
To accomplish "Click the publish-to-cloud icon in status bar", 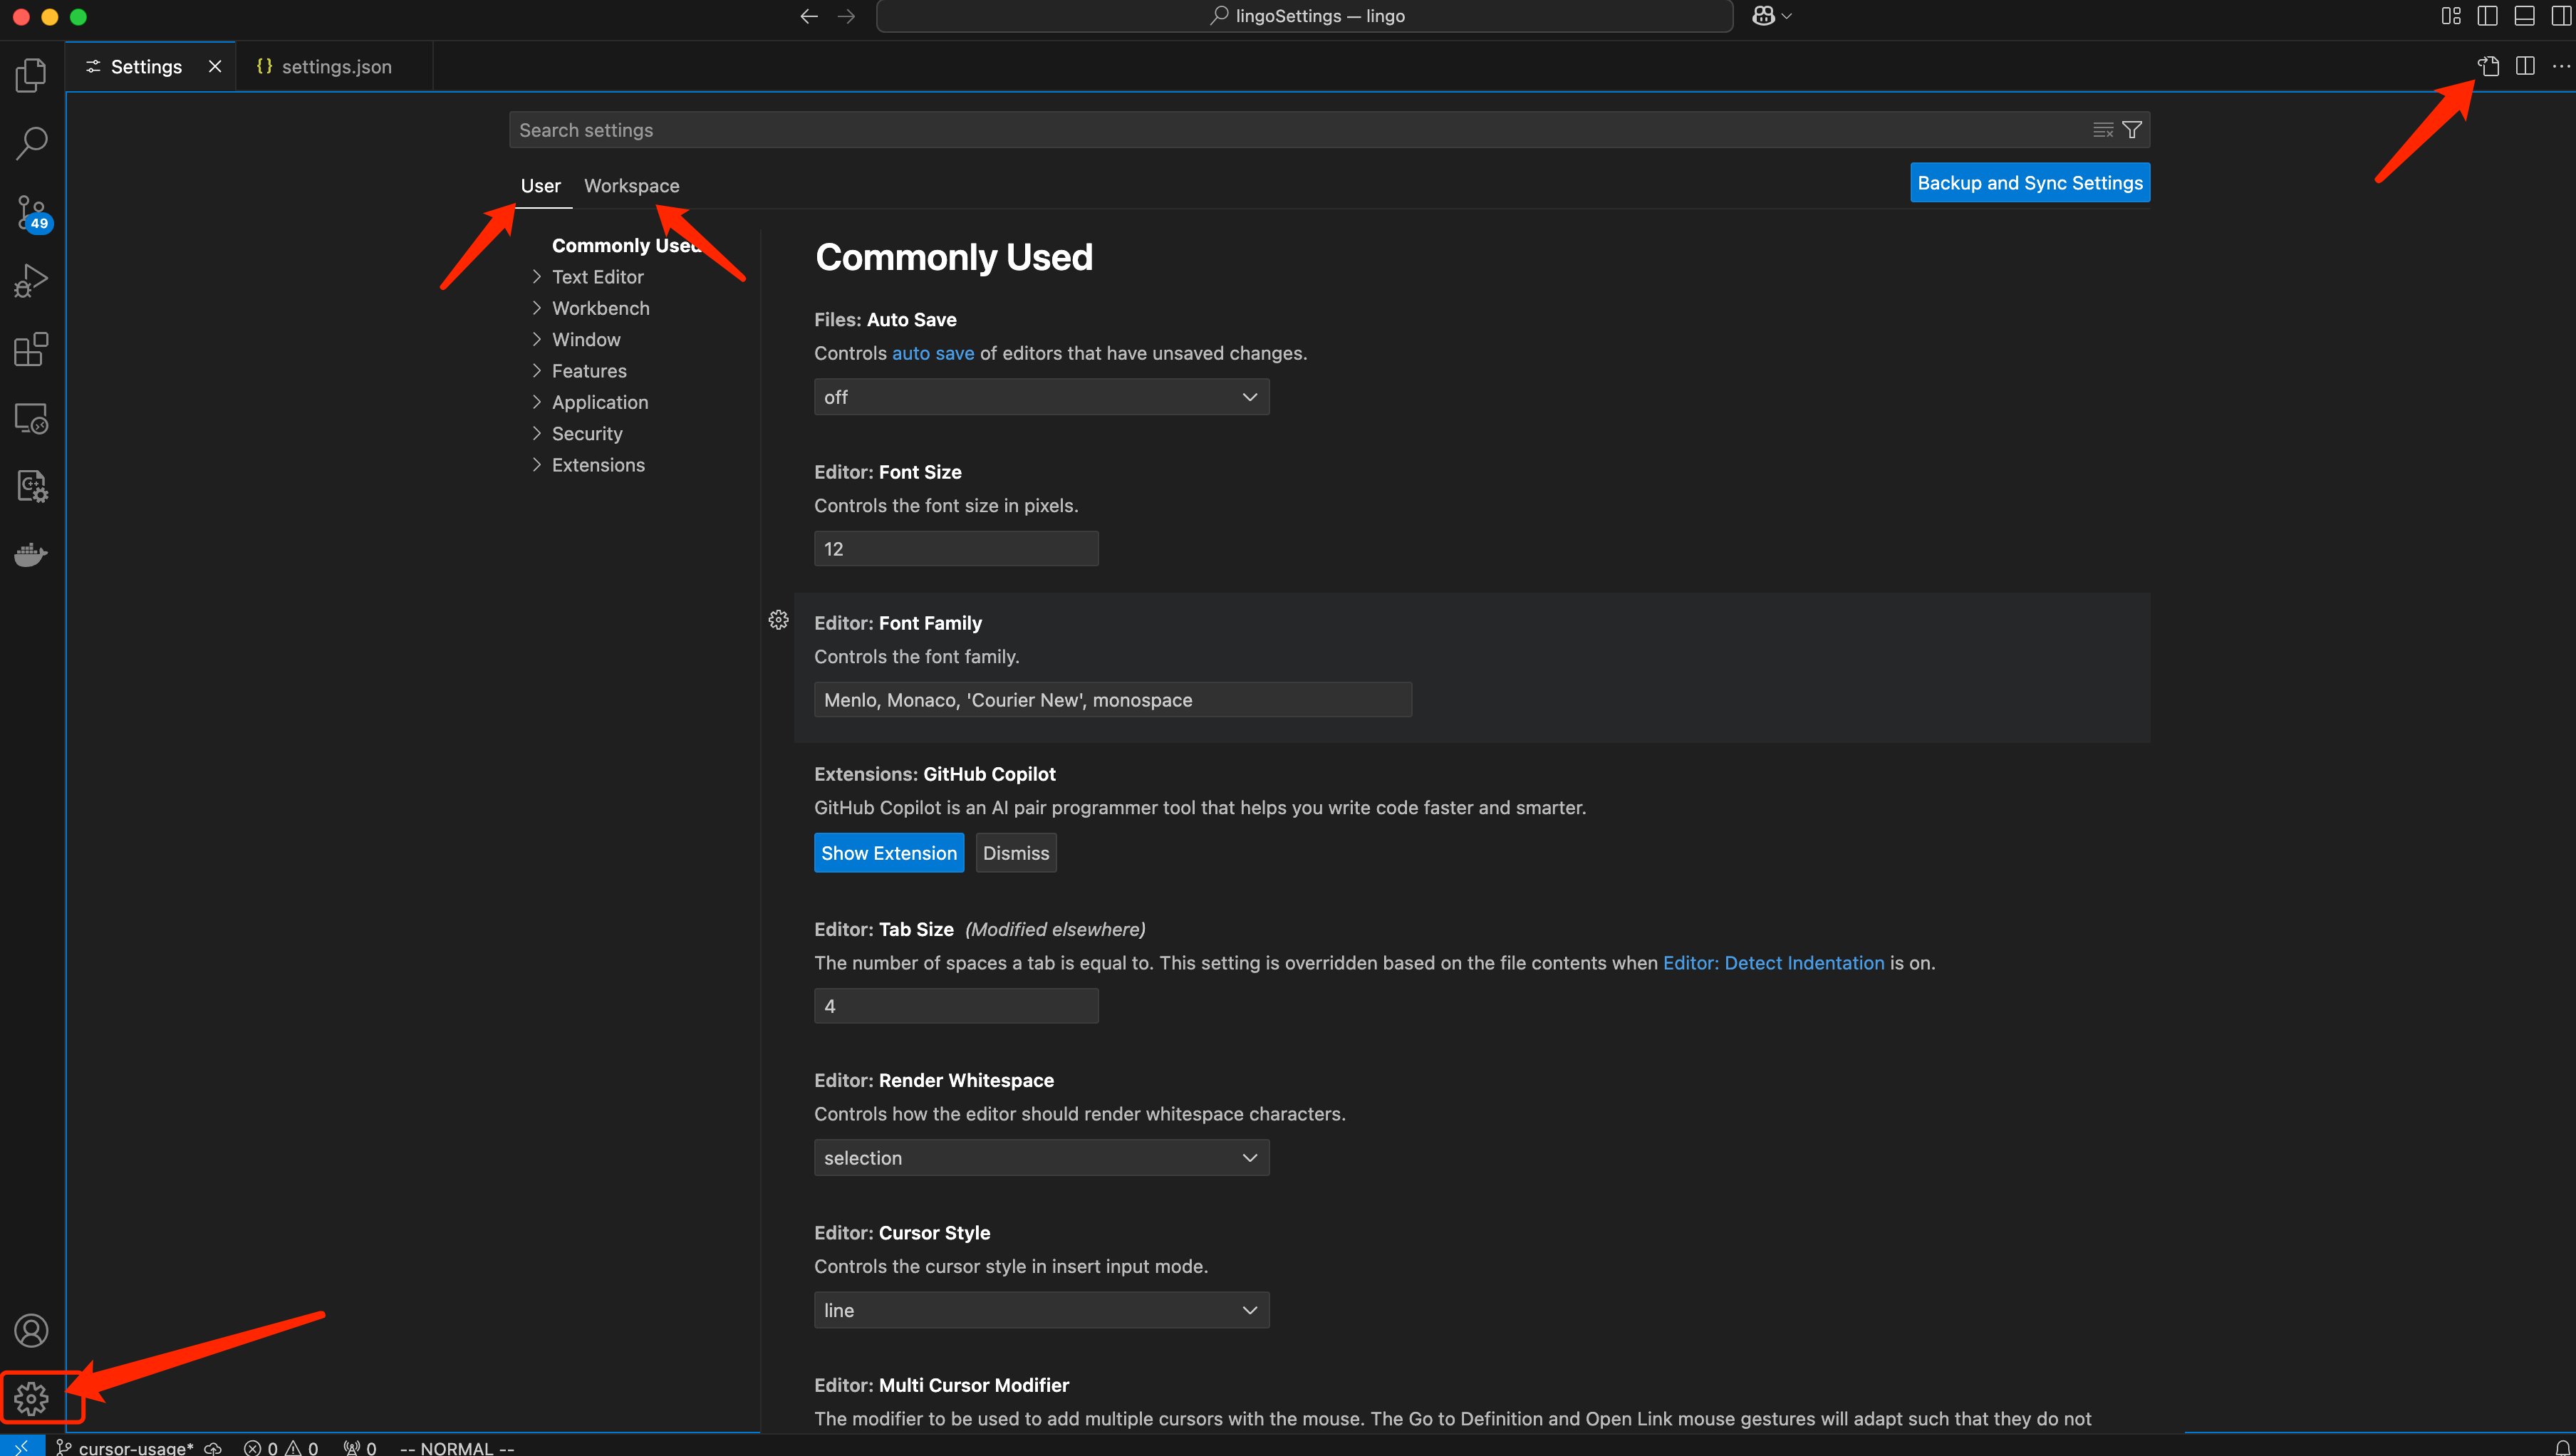I will tap(212, 1447).
